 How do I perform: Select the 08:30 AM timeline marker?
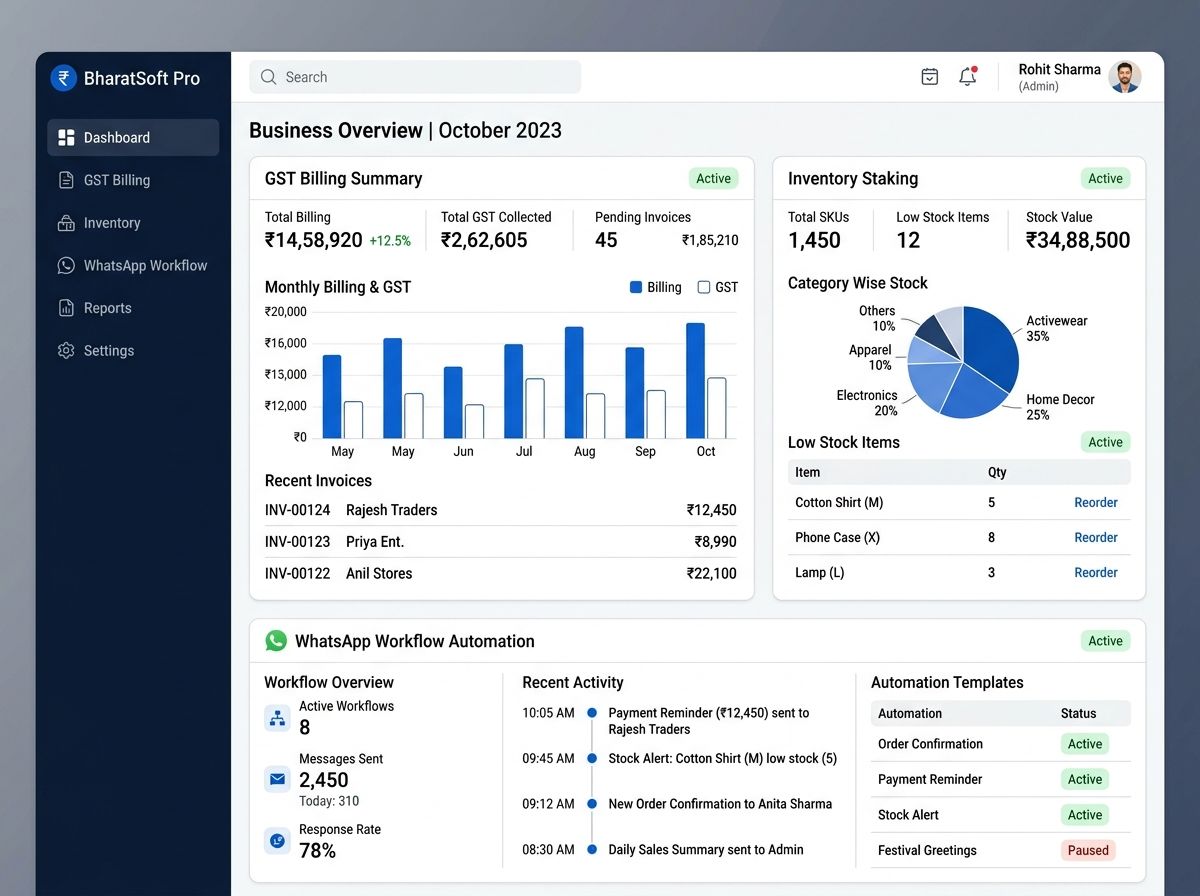click(592, 850)
